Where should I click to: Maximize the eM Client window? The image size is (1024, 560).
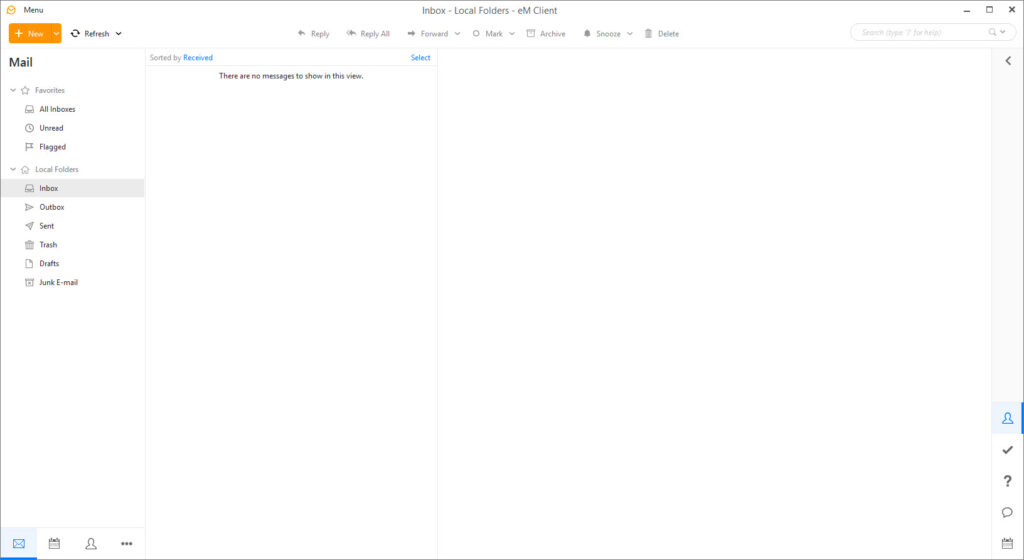989,10
